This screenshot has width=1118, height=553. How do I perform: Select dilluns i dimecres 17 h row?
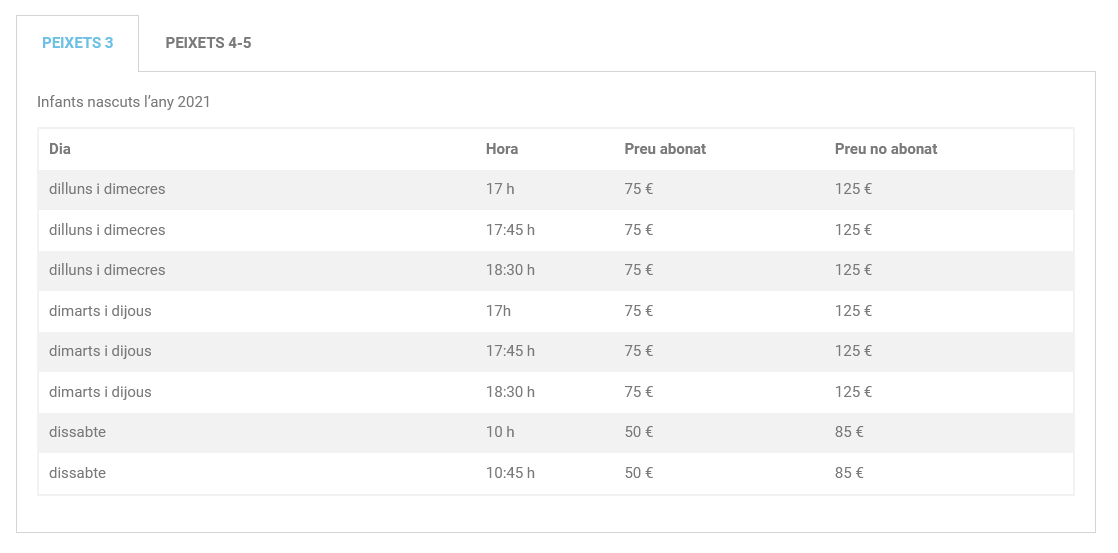tap(556, 190)
